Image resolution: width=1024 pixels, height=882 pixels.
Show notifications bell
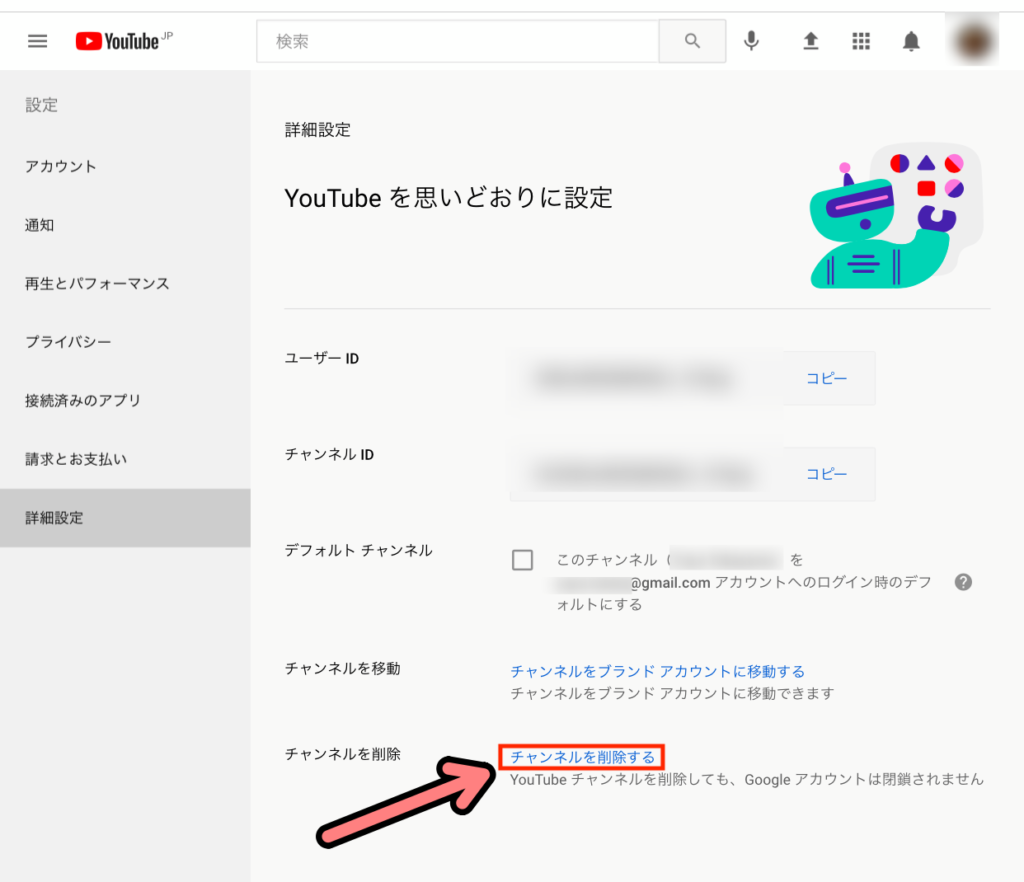(911, 41)
